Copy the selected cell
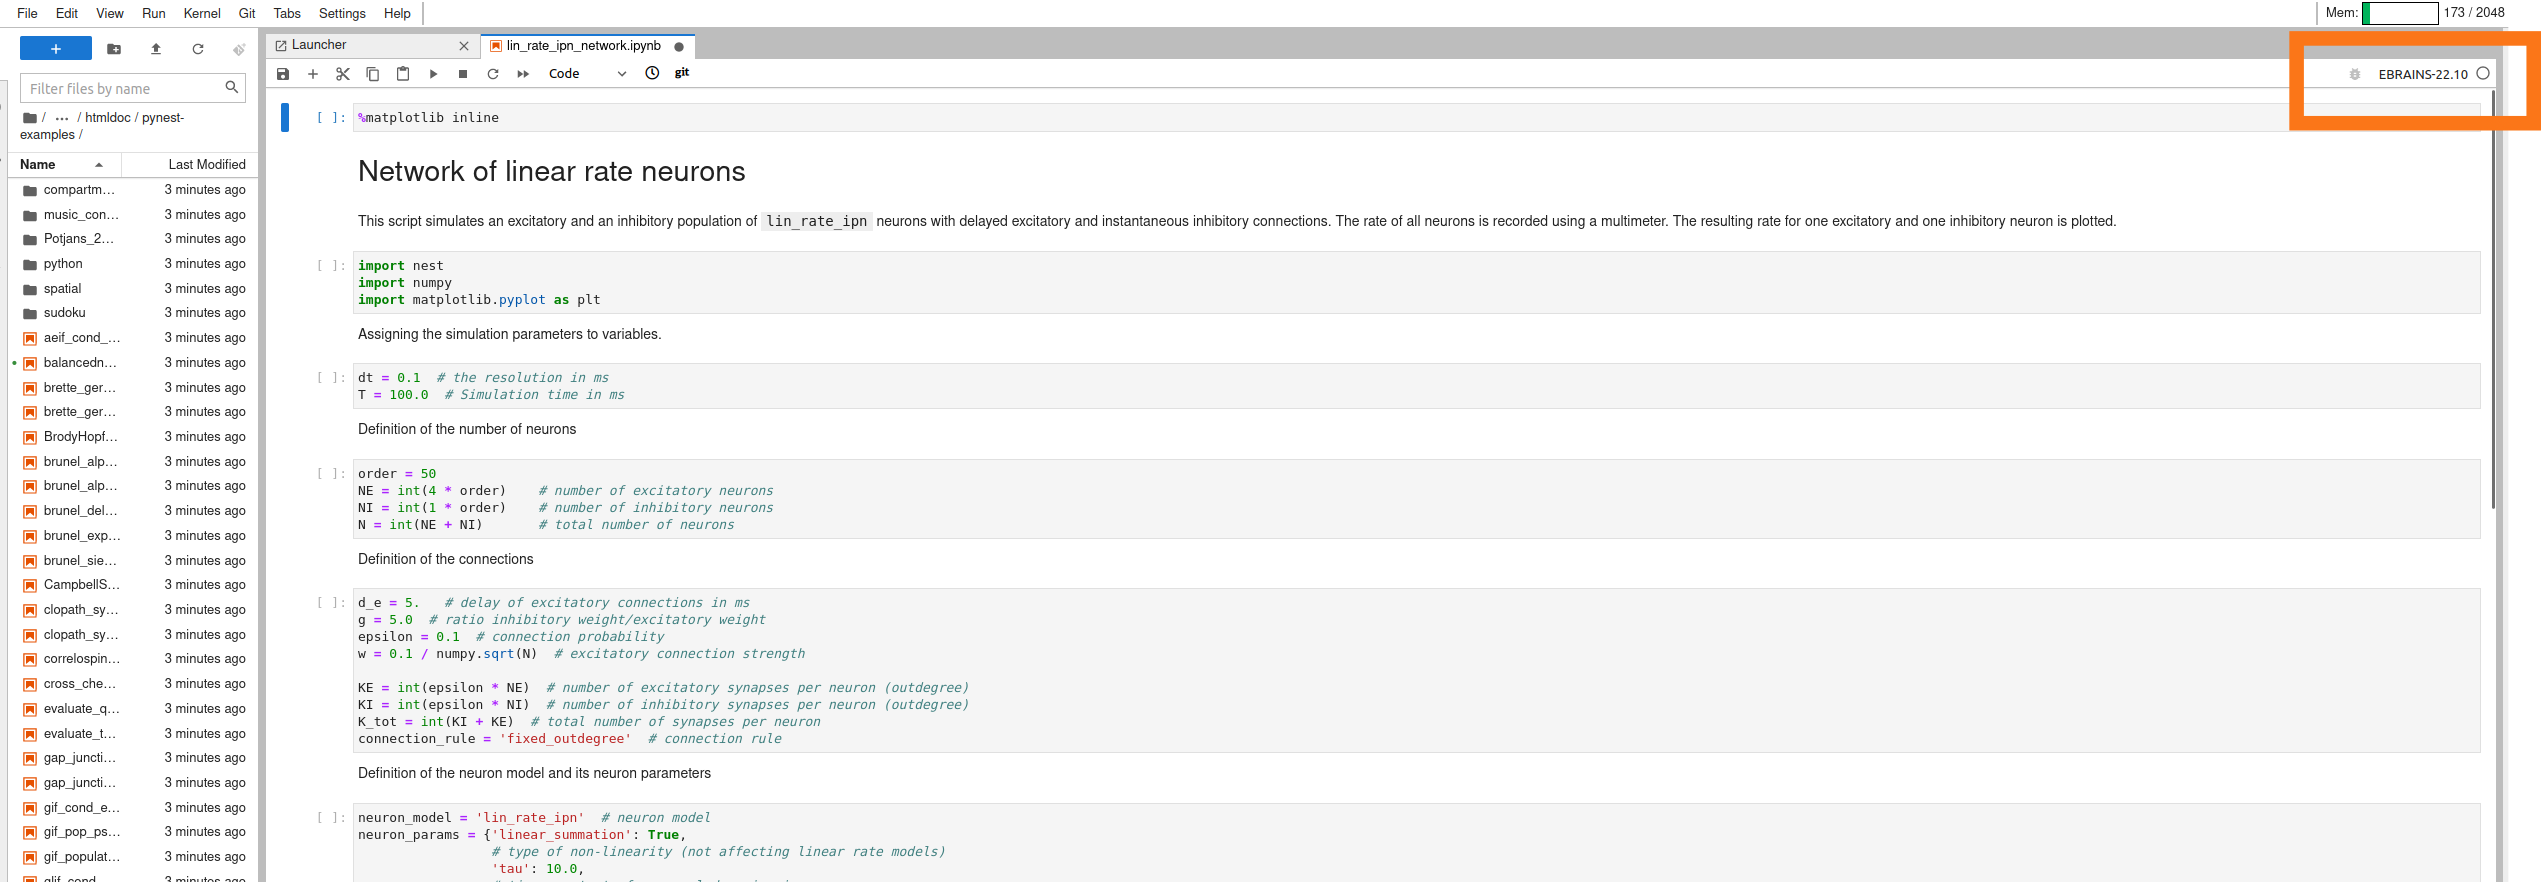Screen dimensions: 2541x882 (x=373, y=74)
